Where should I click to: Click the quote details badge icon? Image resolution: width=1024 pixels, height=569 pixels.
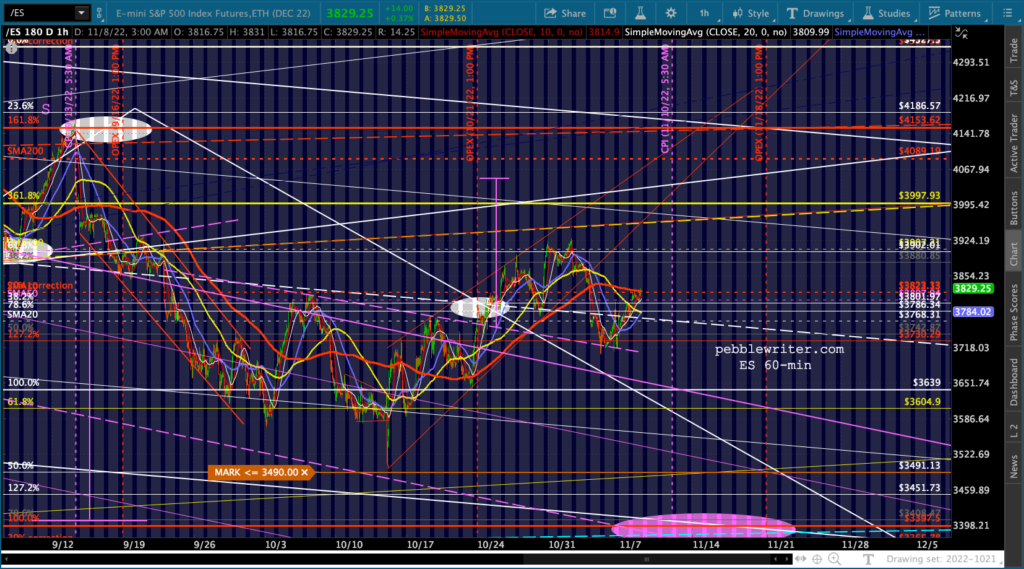pyautogui.click(x=610, y=13)
